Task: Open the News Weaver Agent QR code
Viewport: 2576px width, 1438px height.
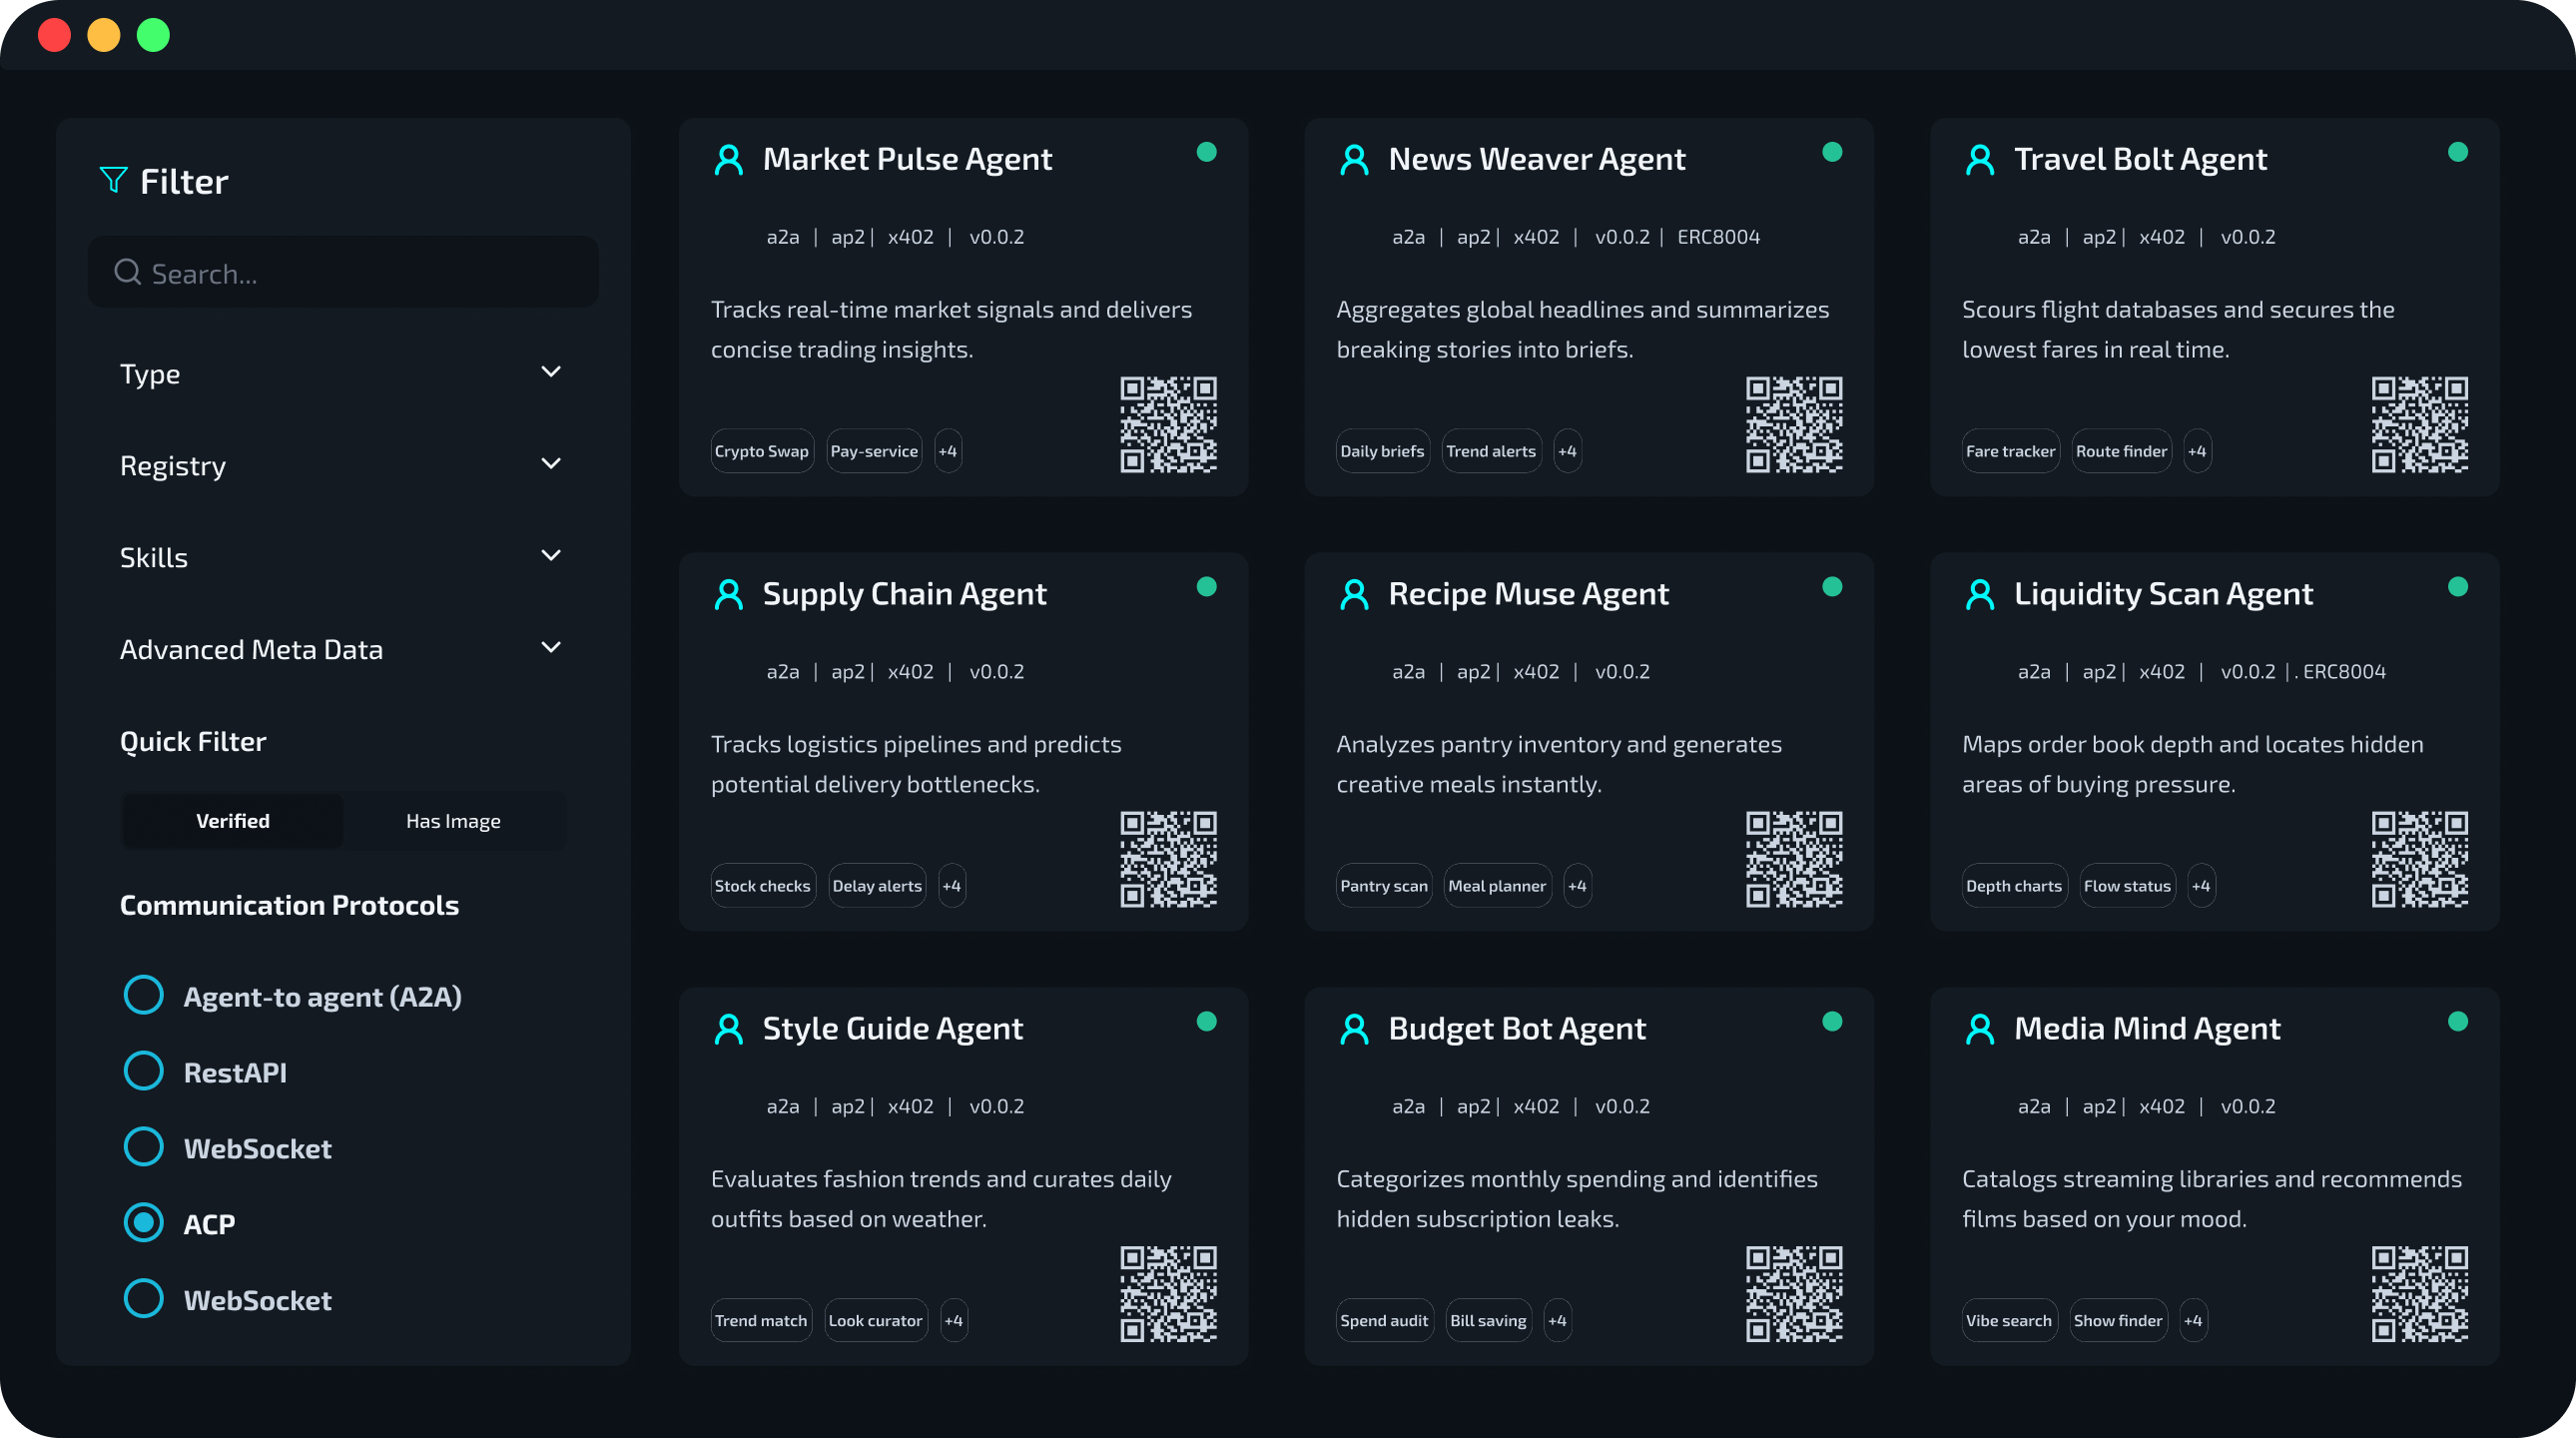Action: 1793,424
